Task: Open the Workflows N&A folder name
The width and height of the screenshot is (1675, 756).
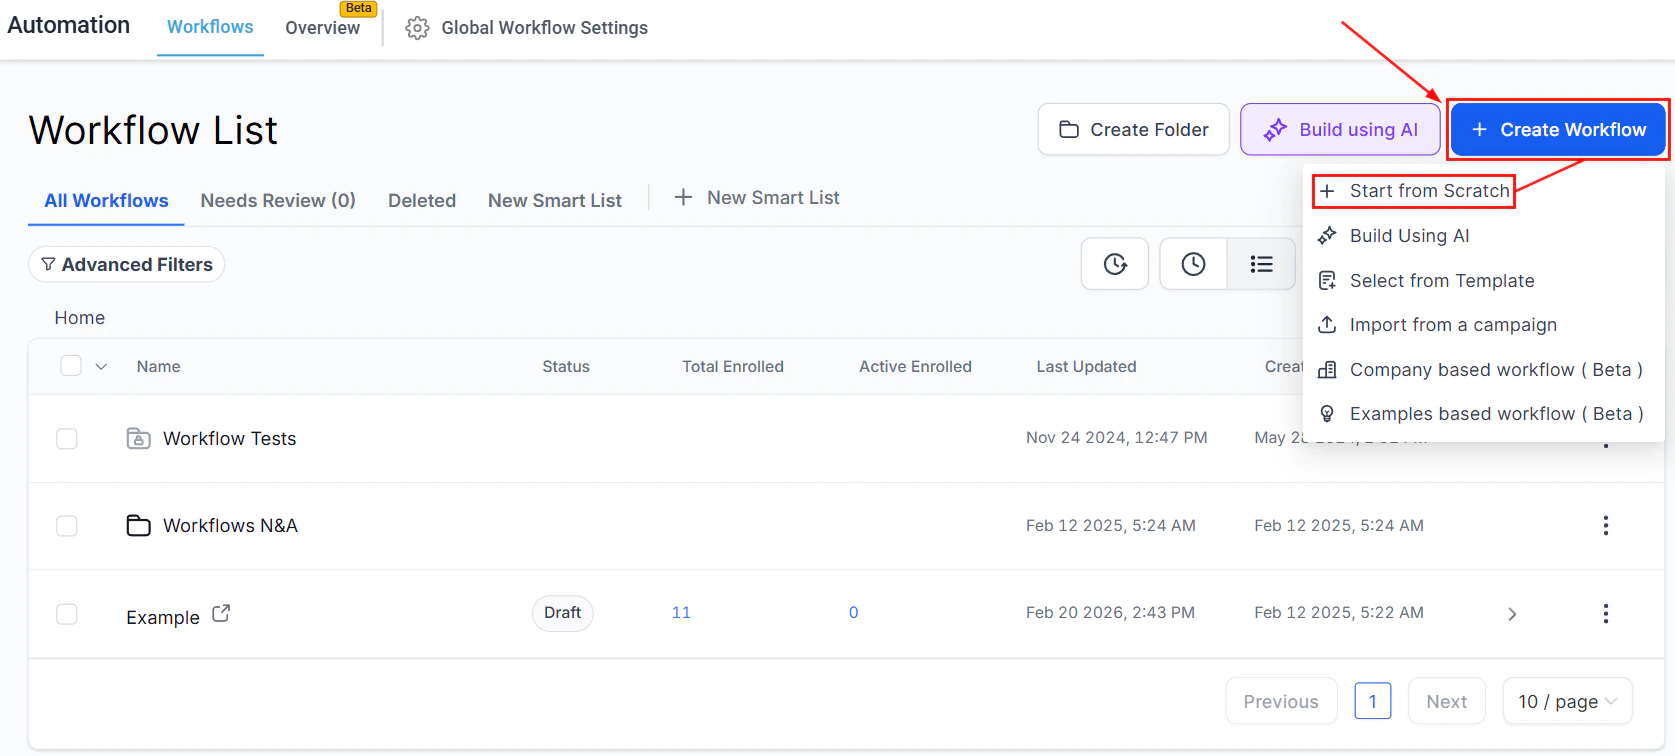Action: pyautogui.click(x=230, y=526)
